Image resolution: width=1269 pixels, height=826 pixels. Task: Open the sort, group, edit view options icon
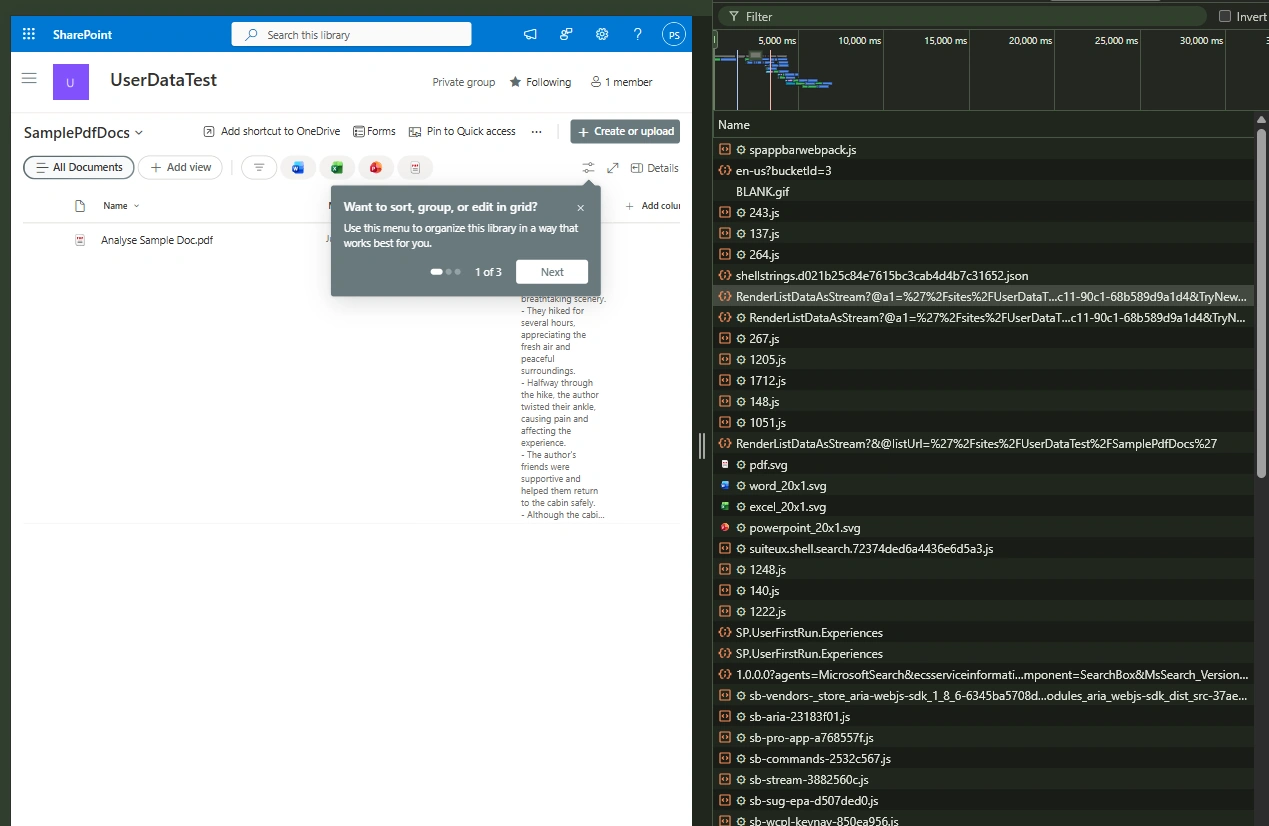pos(588,168)
